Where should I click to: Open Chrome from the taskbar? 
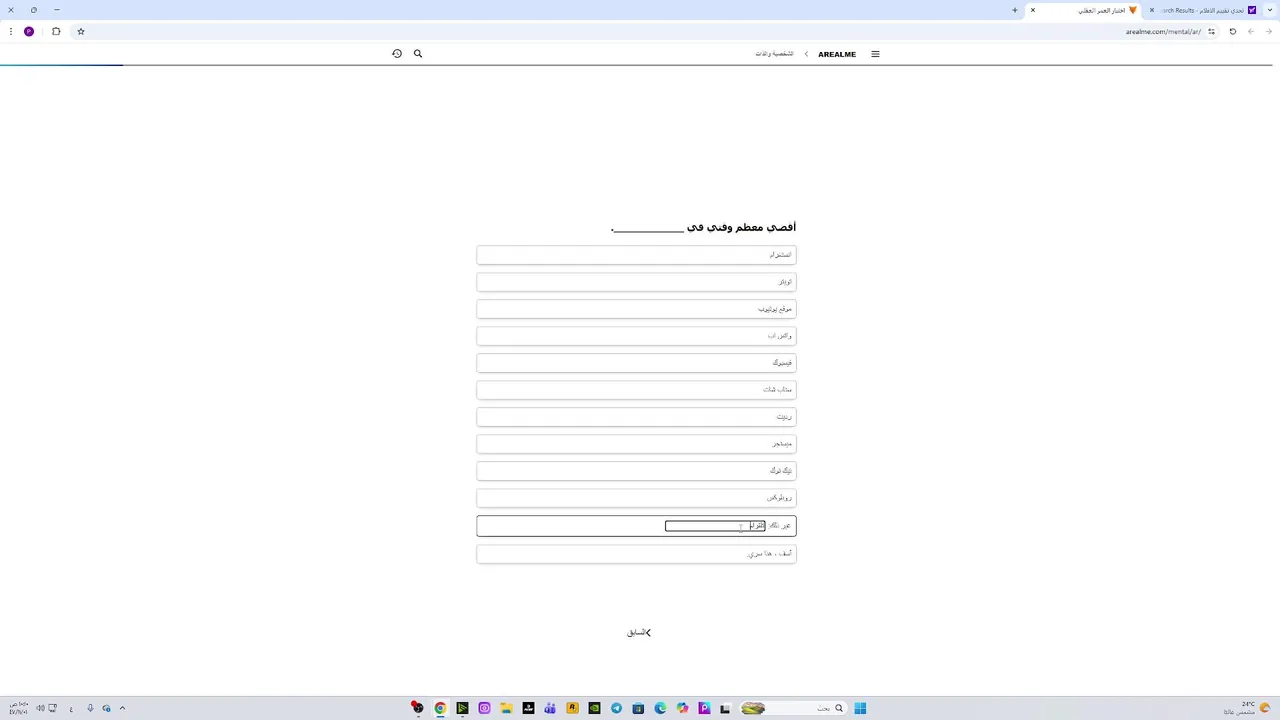tap(440, 708)
